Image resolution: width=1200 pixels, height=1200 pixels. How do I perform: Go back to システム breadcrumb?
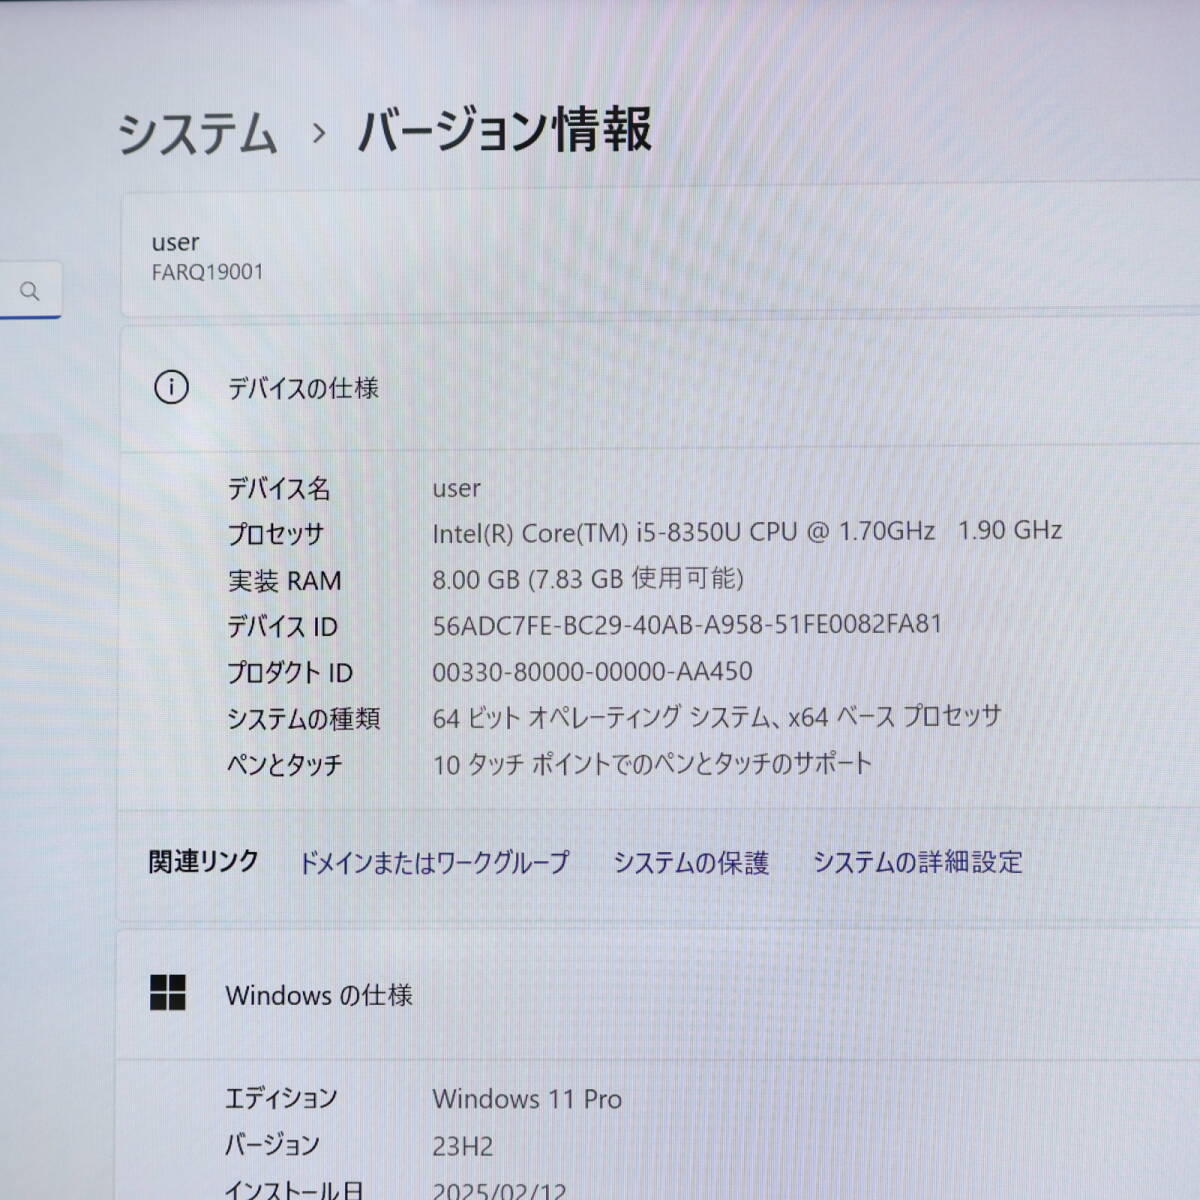[x=197, y=133]
